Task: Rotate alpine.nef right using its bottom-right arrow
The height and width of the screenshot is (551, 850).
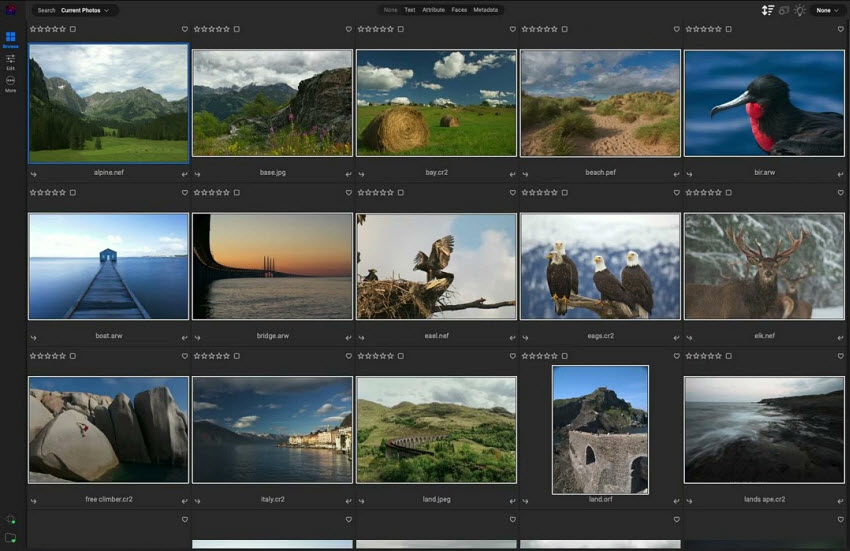Action: click(x=184, y=174)
